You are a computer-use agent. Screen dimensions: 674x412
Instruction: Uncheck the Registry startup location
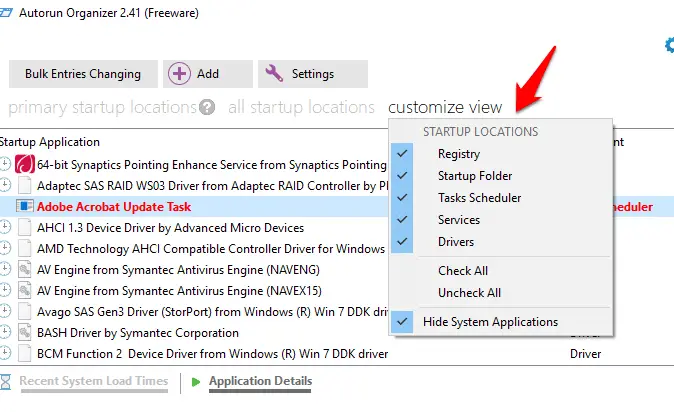pyautogui.click(x=459, y=154)
